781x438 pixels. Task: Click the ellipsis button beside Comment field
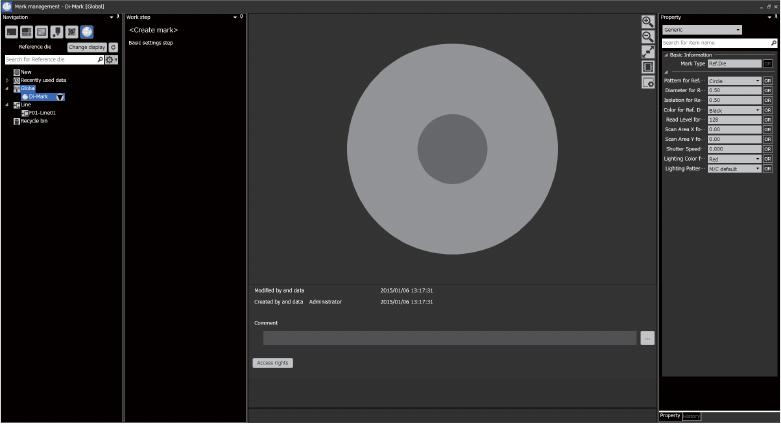tap(647, 338)
